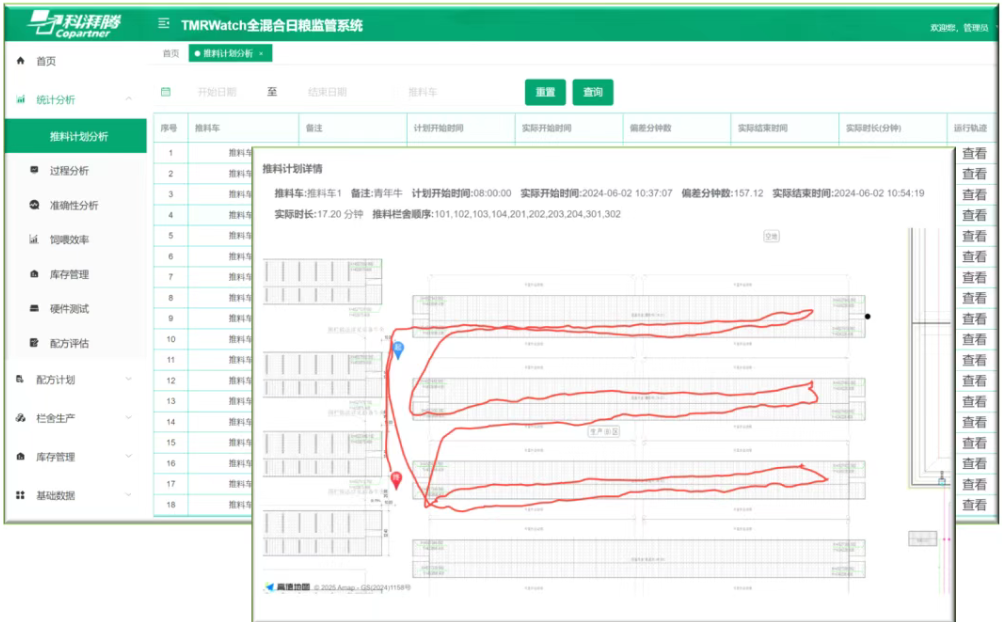Image resolution: width=1002 pixels, height=622 pixels.
Task: Expand the 基础数据 menu section
Action: 128,495
